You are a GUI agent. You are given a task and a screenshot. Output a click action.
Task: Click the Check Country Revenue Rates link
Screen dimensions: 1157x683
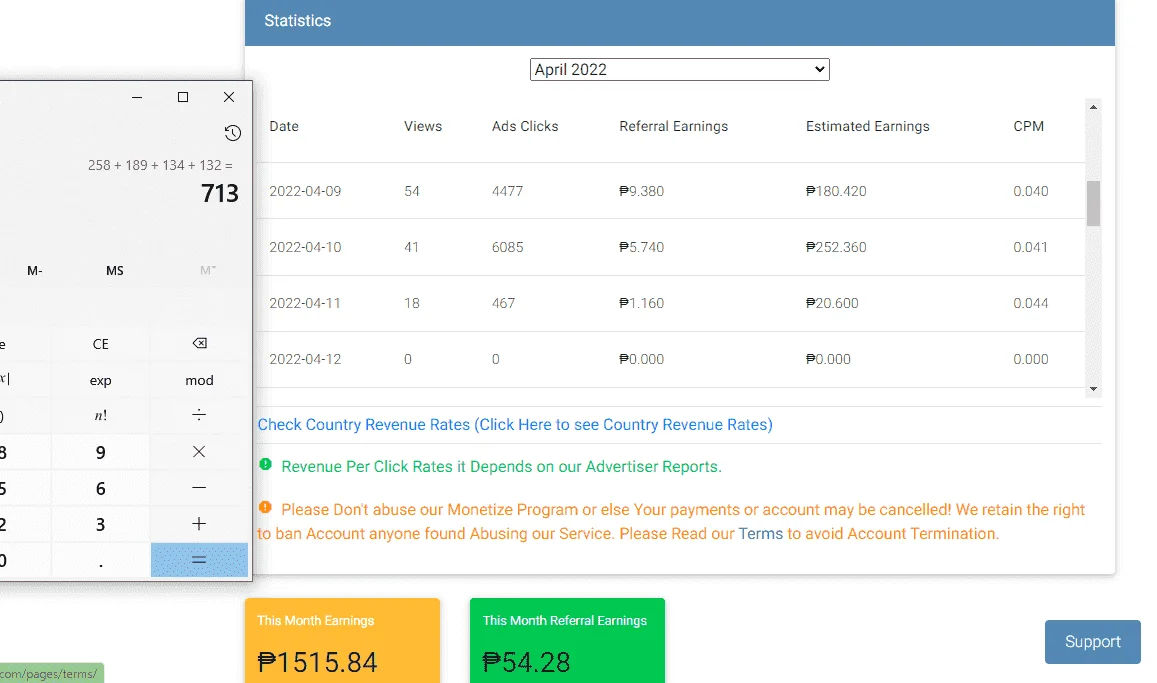click(x=515, y=424)
